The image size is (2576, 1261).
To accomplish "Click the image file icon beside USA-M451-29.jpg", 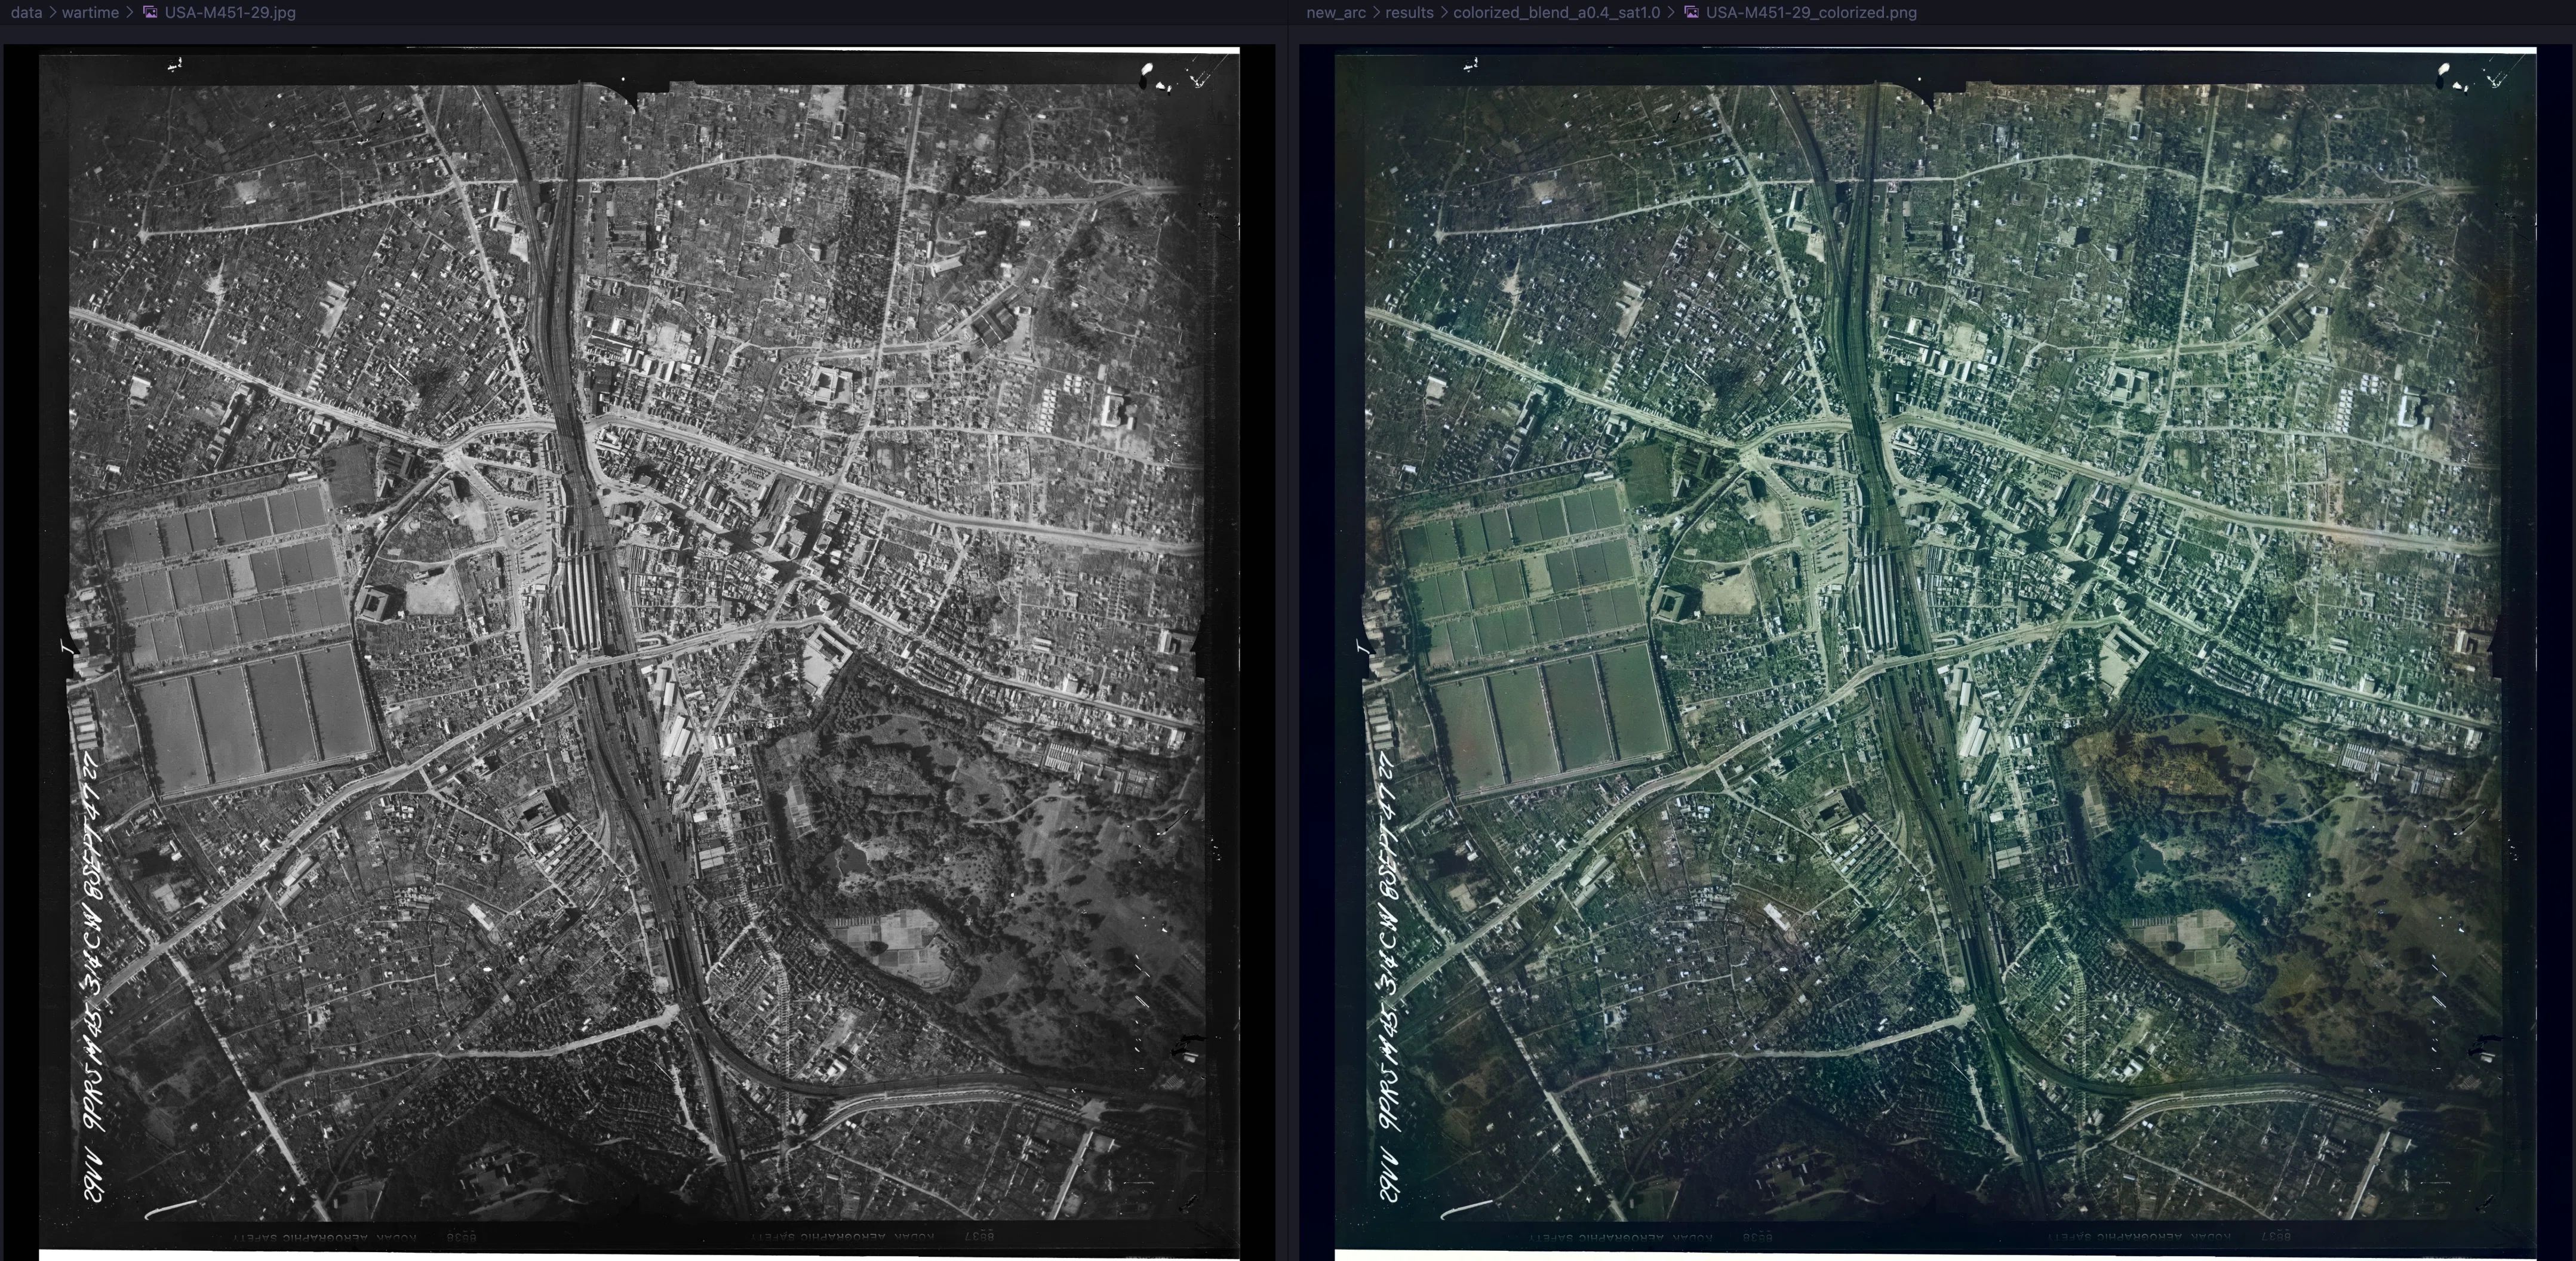I will (150, 13).
